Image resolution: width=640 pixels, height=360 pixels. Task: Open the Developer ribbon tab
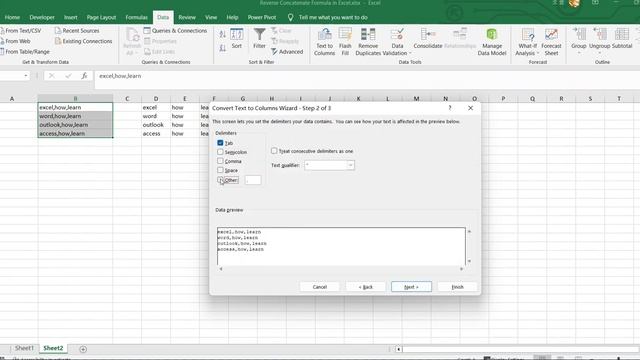point(42,18)
